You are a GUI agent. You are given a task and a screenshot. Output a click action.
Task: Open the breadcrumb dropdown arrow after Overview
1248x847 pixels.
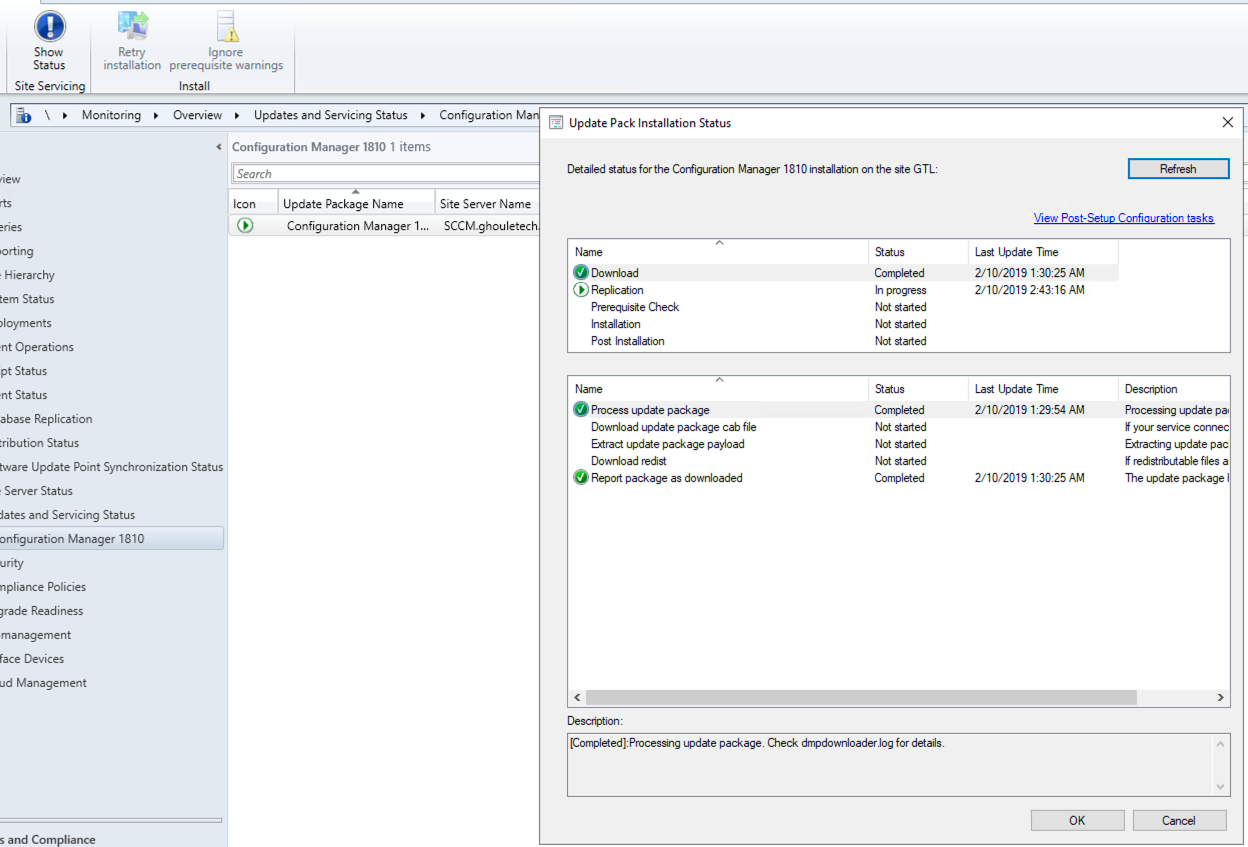[x=238, y=115]
